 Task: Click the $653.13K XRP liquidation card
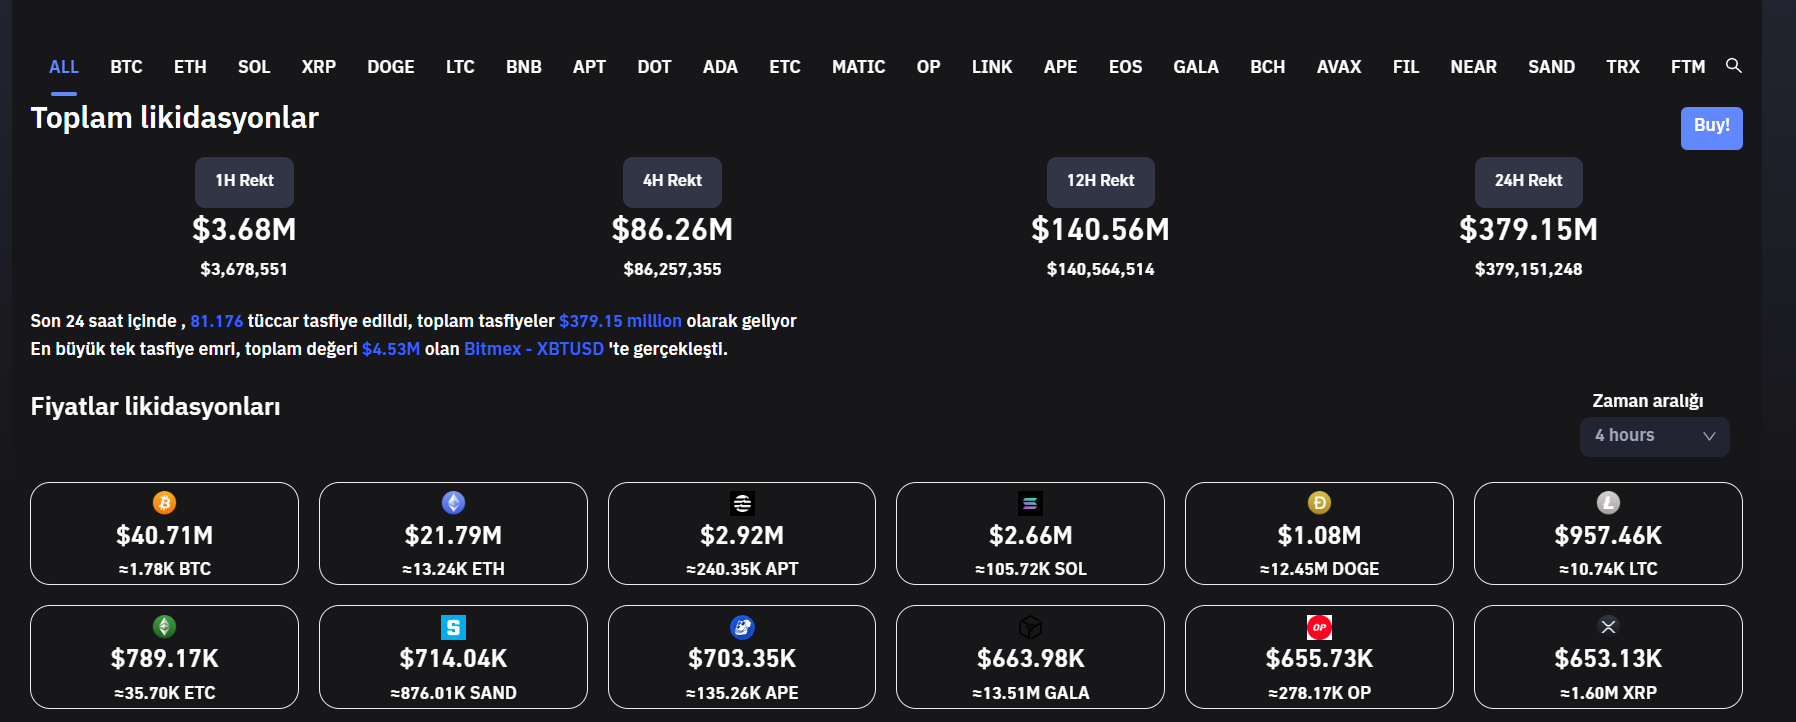1608,658
